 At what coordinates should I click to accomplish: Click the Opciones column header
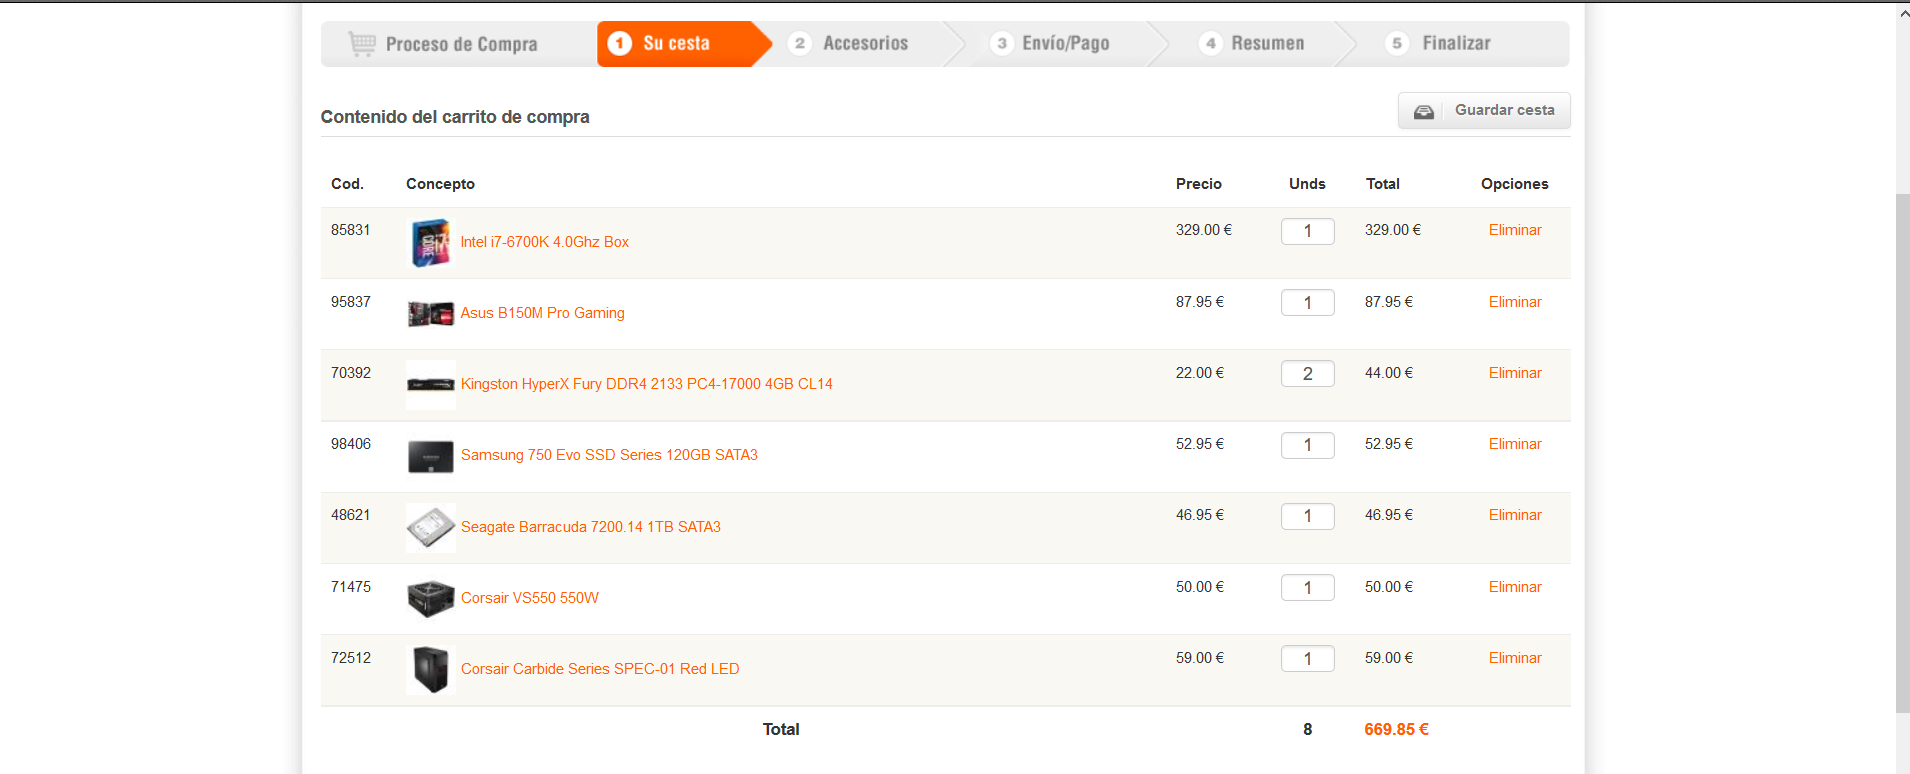point(1515,184)
